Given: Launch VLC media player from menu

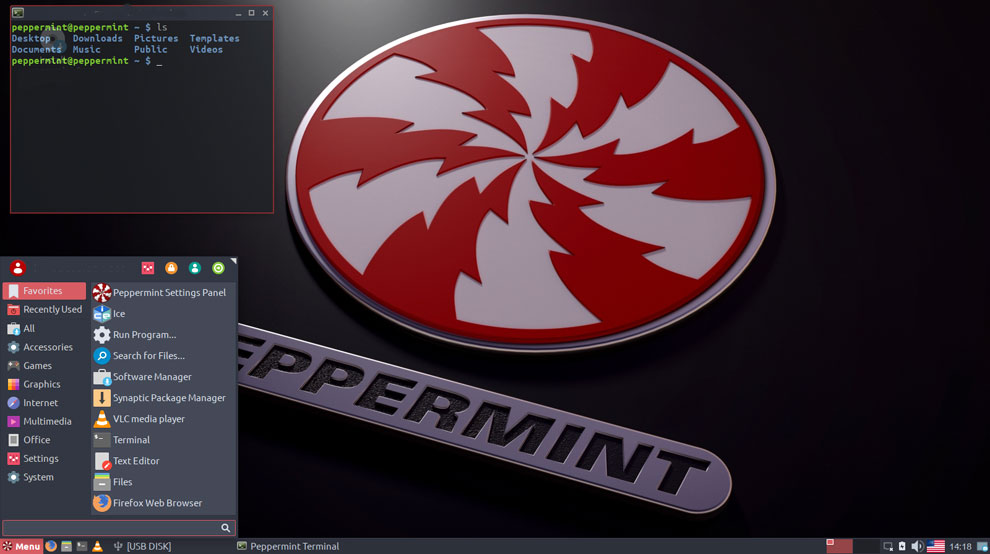Looking at the screenshot, I should click(x=164, y=419).
